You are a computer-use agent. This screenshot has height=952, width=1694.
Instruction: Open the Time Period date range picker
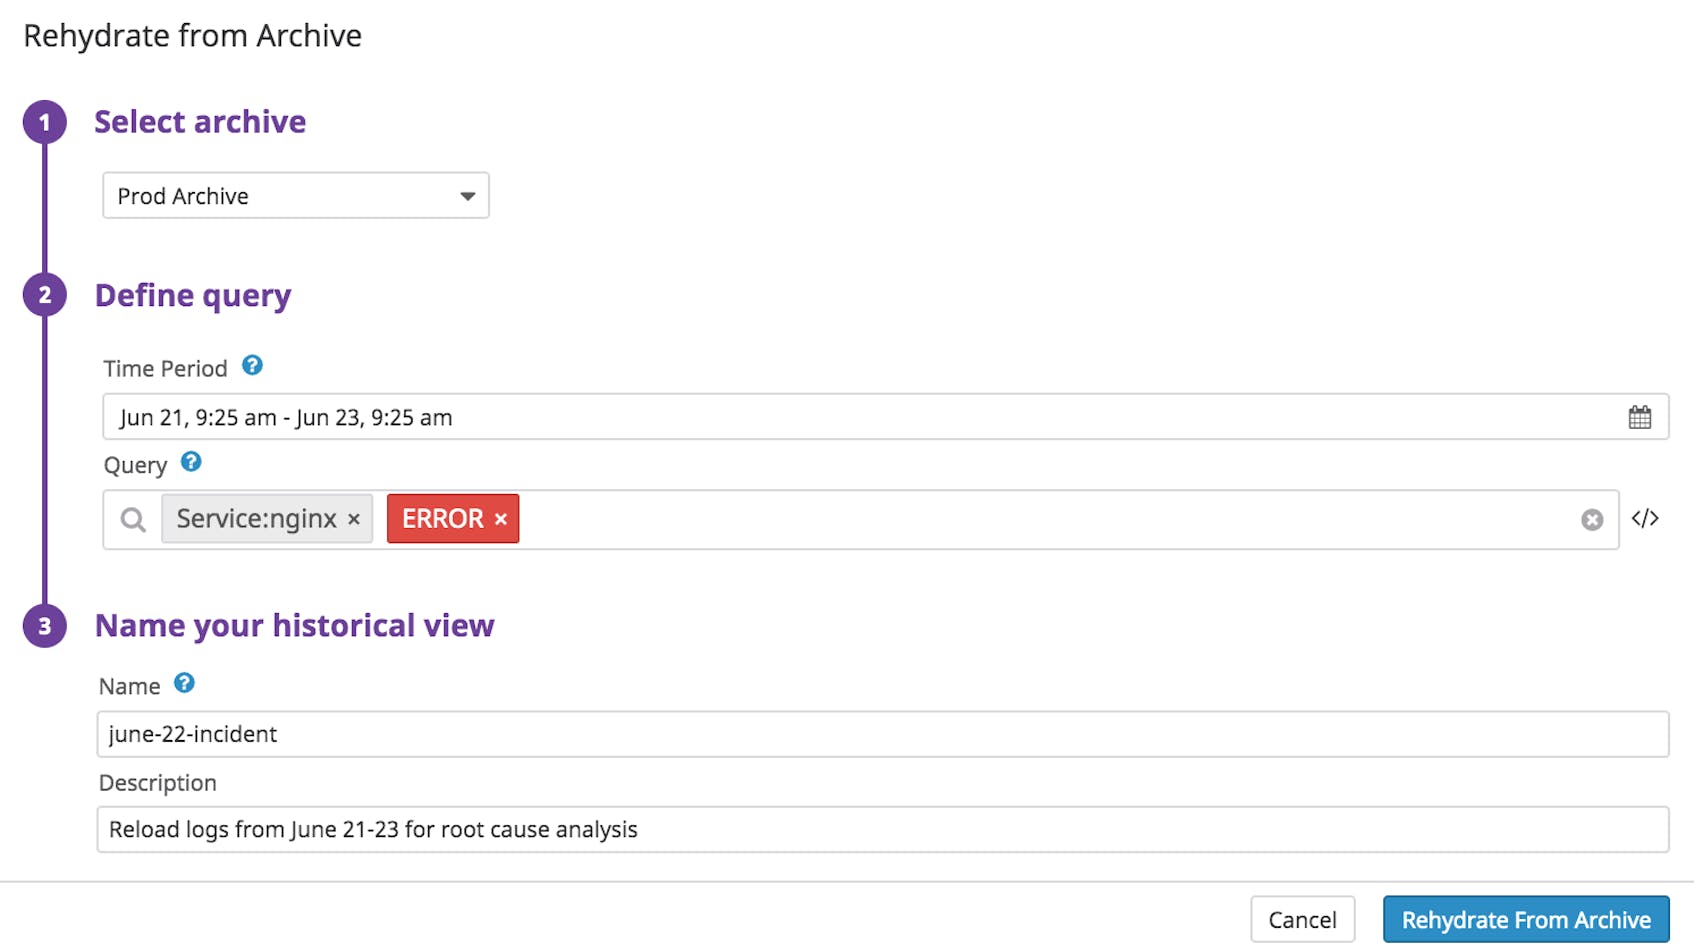pyautogui.click(x=700, y=416)
